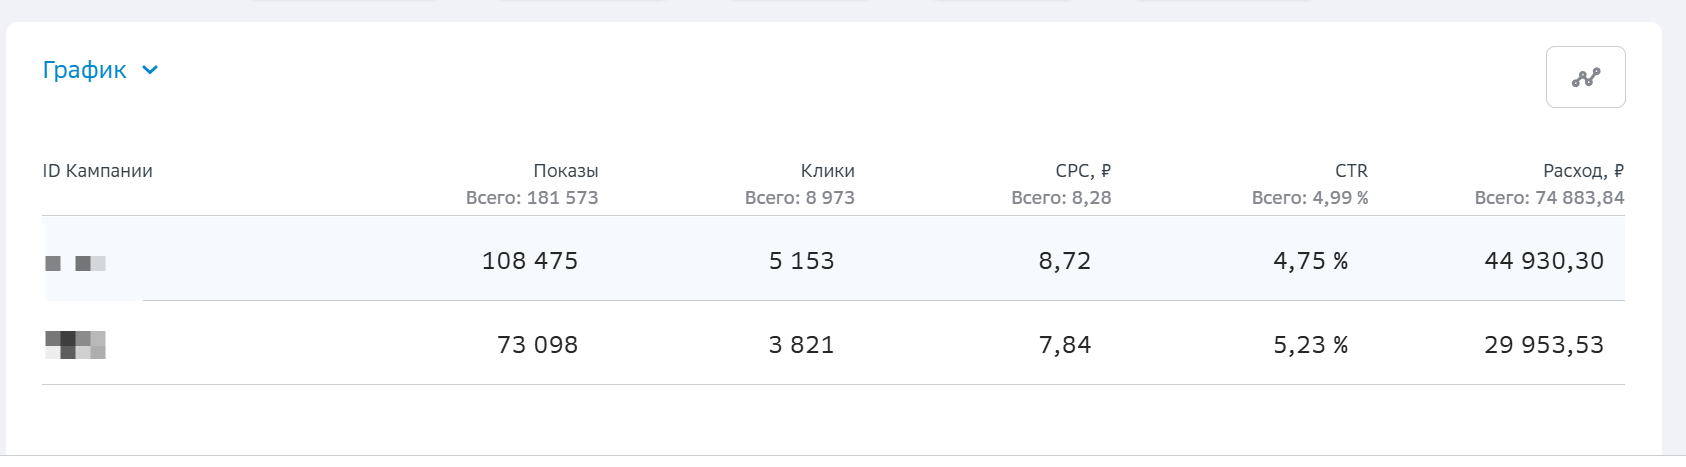Sort by Клики column header
Viewport: 1686px width, 467px height.
(x=827, y=171)
